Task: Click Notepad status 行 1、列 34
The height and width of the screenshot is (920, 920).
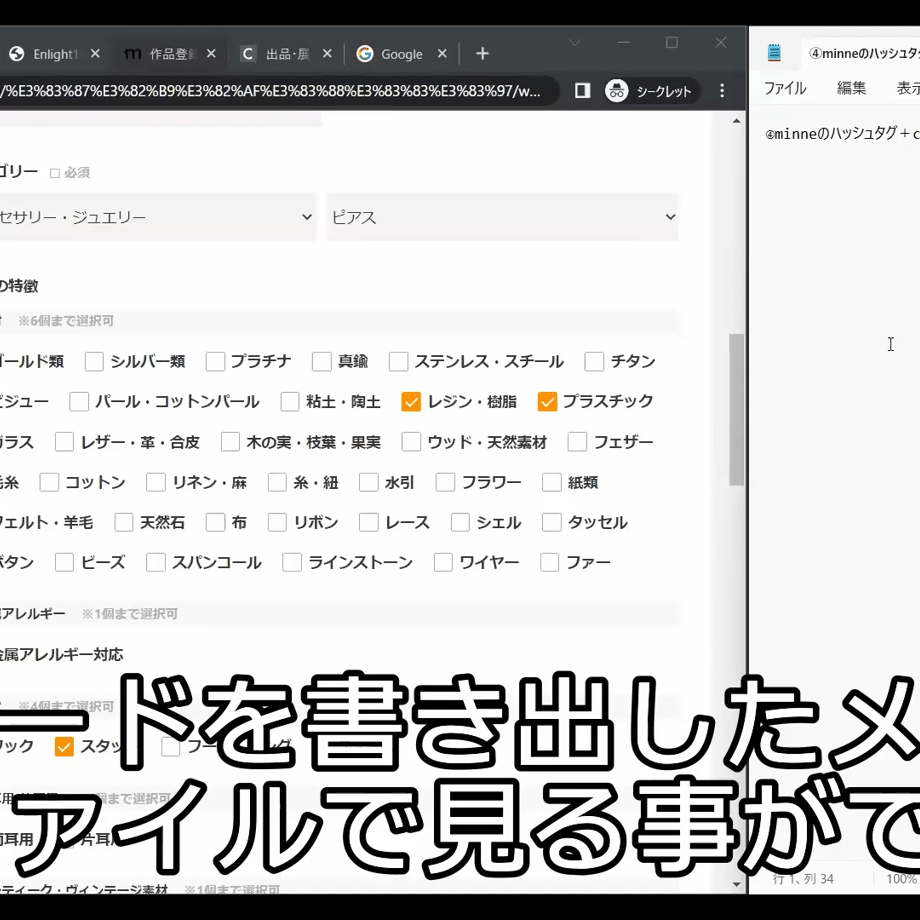Action: [x=803, y=878]
